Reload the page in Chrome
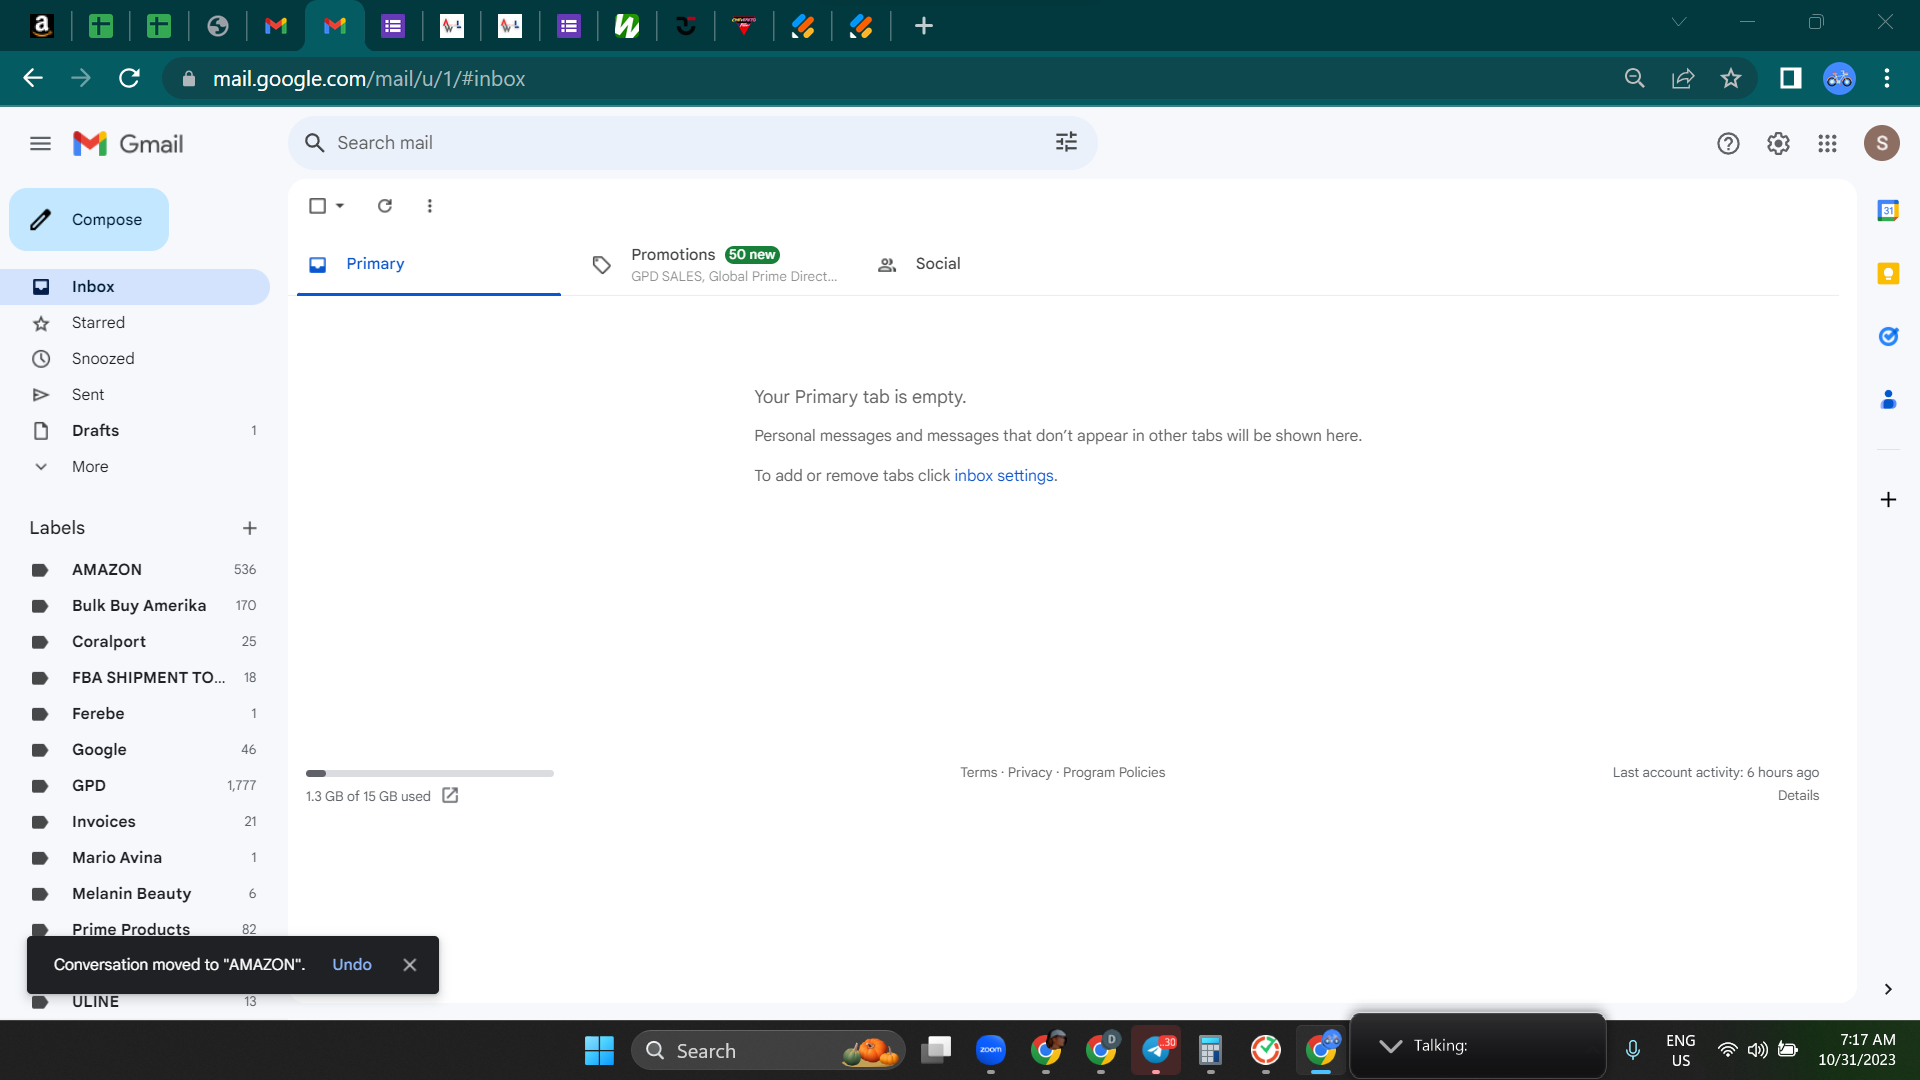Screen dimensions: 1920x1080 (x=129, y=79)
